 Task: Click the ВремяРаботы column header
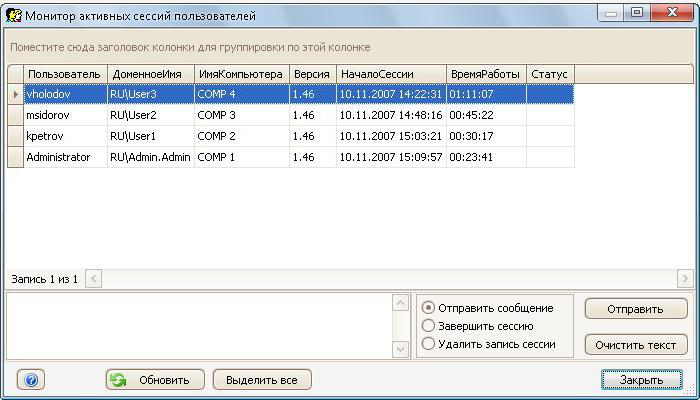(x=487, y=75)
